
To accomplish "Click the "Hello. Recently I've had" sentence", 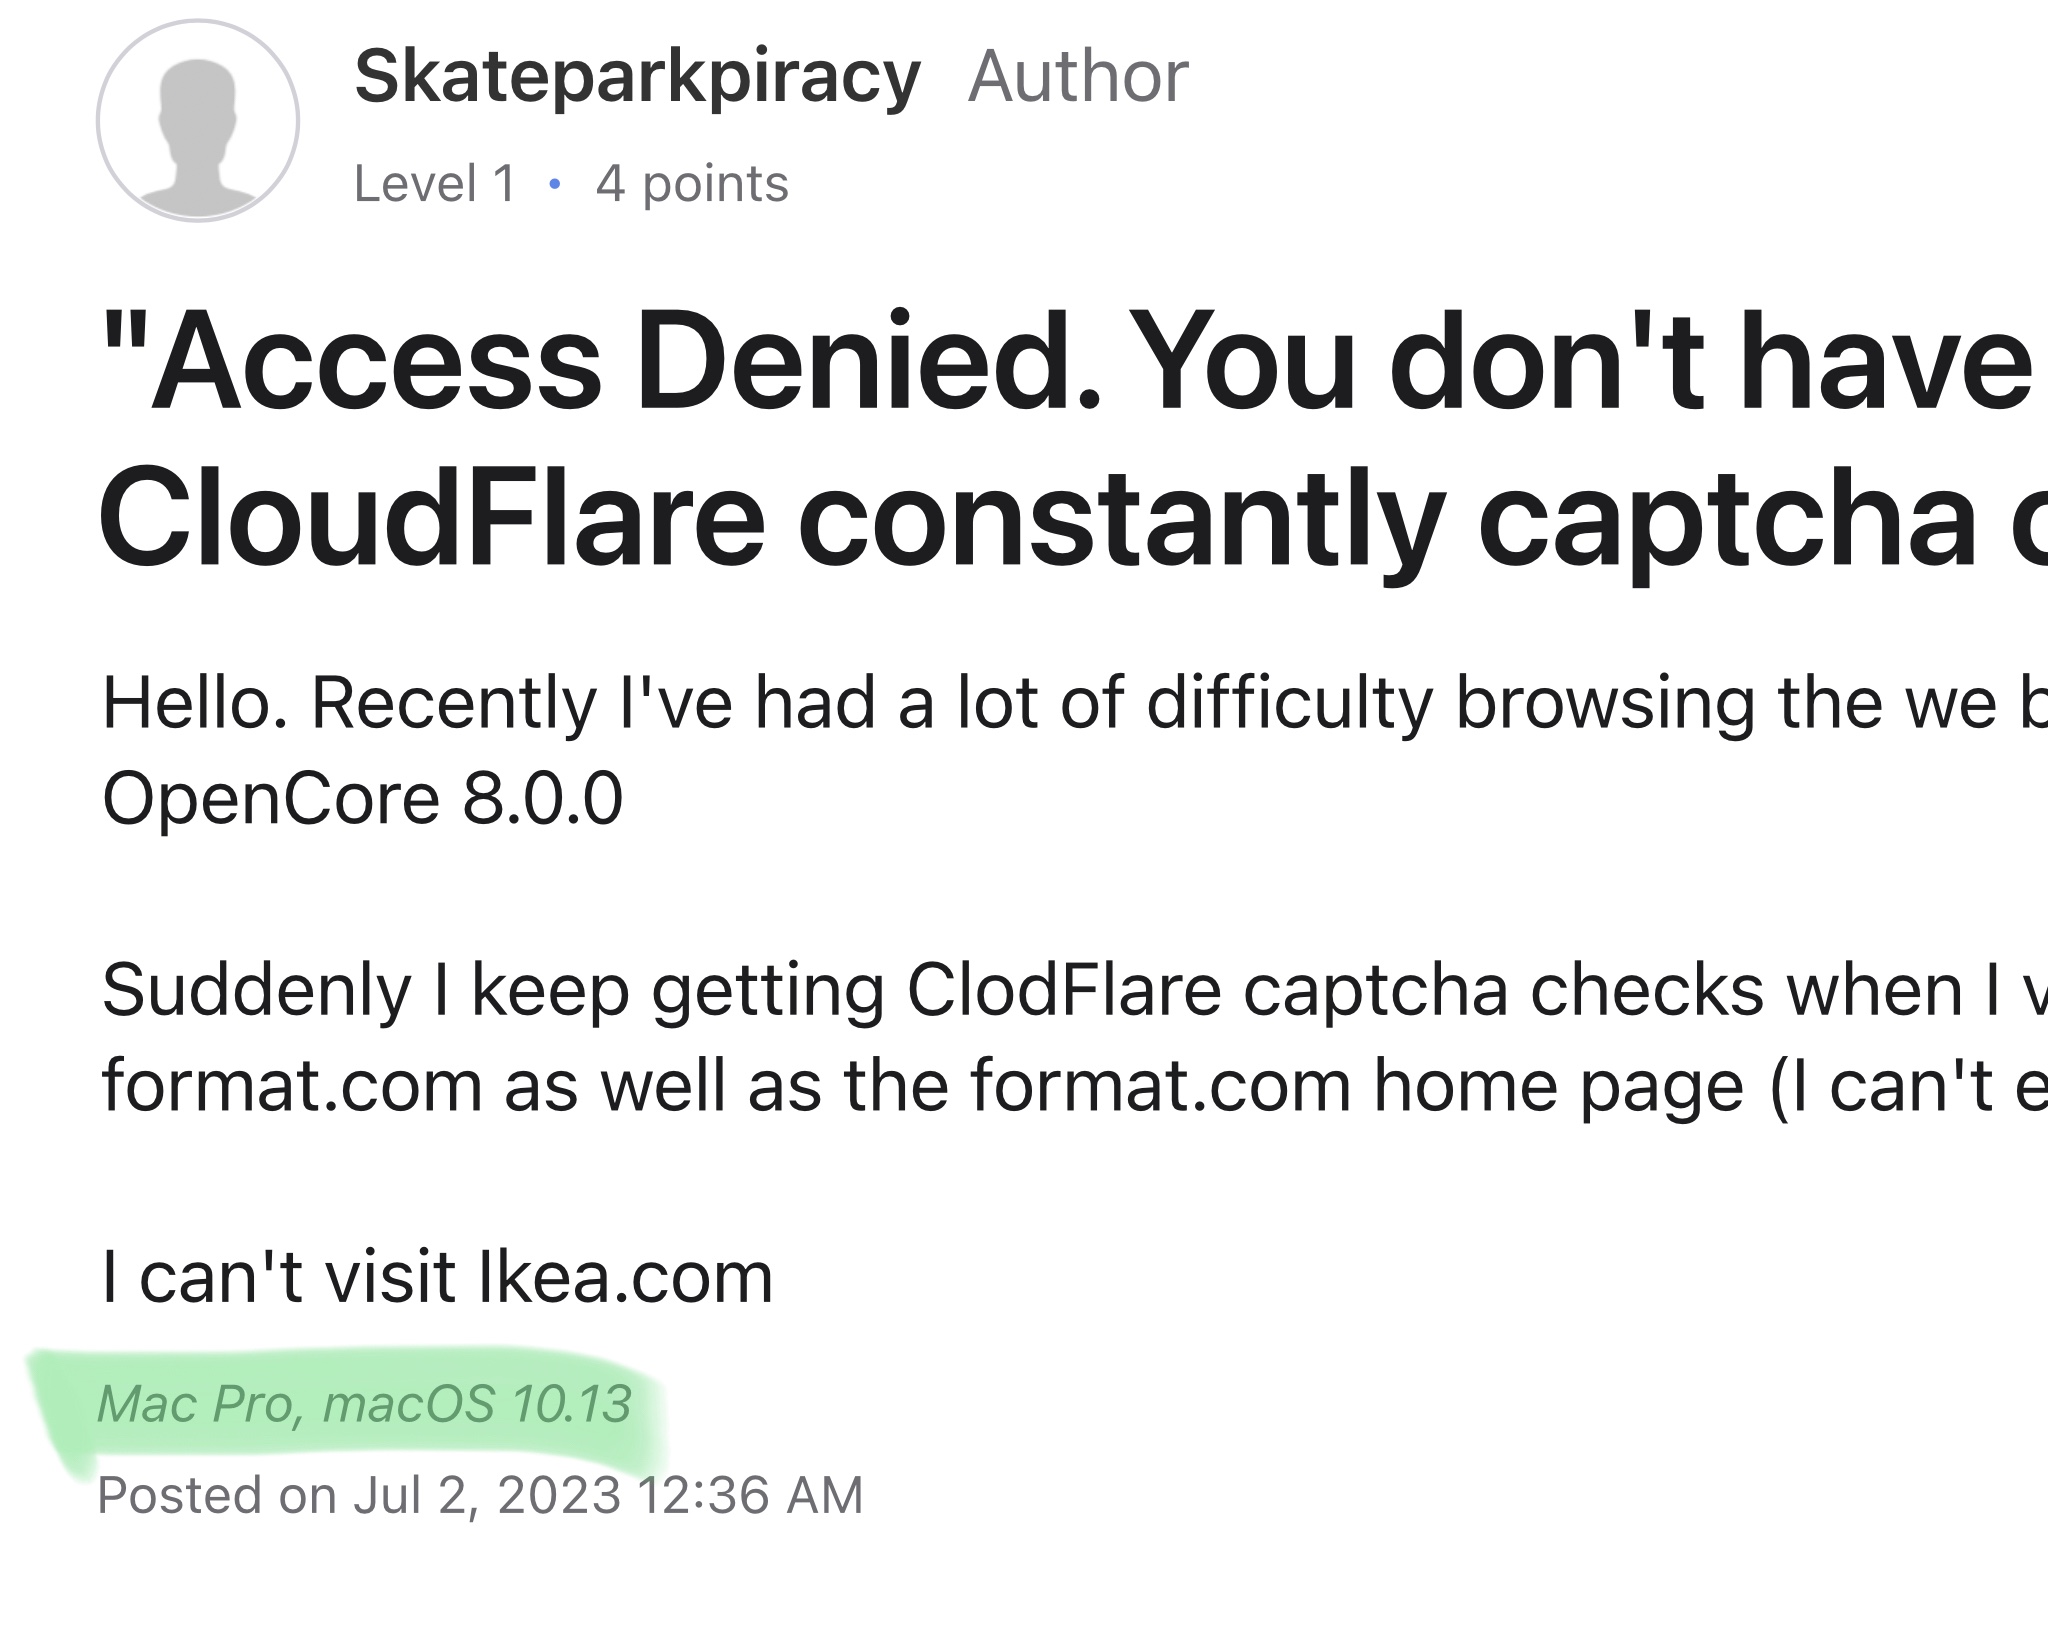I will (490, 703).
